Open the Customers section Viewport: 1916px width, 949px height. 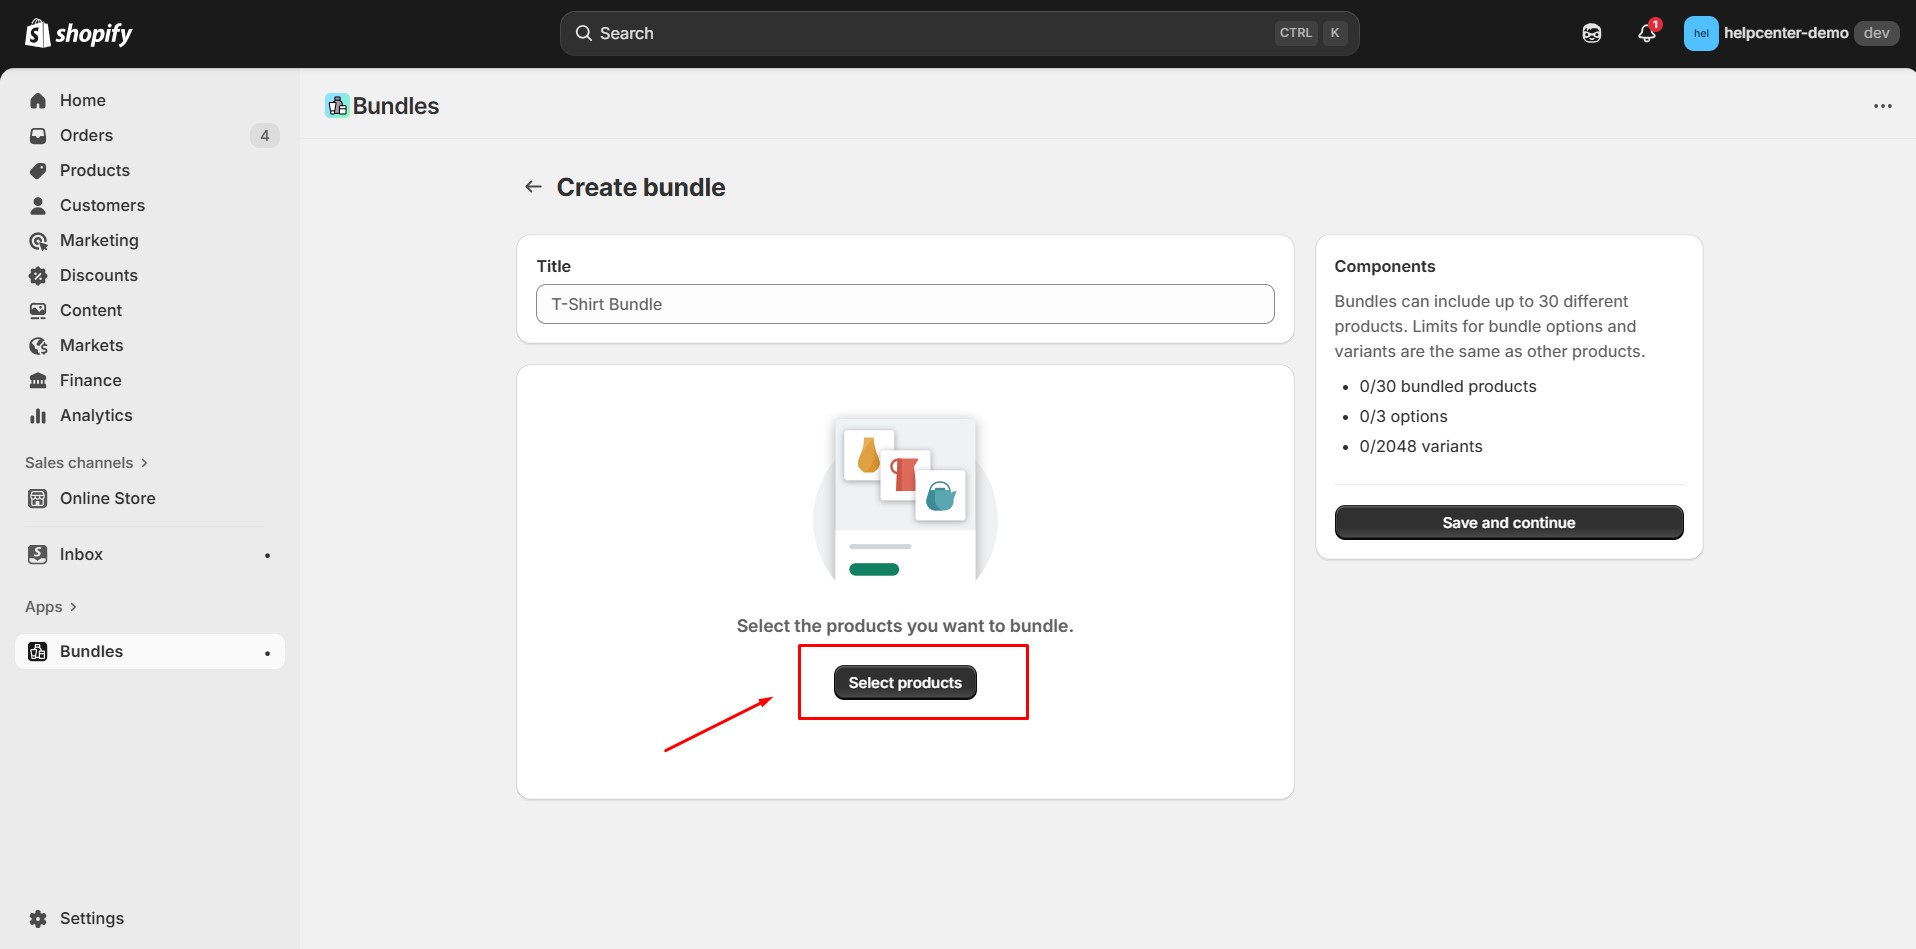(x=102, y=205)
